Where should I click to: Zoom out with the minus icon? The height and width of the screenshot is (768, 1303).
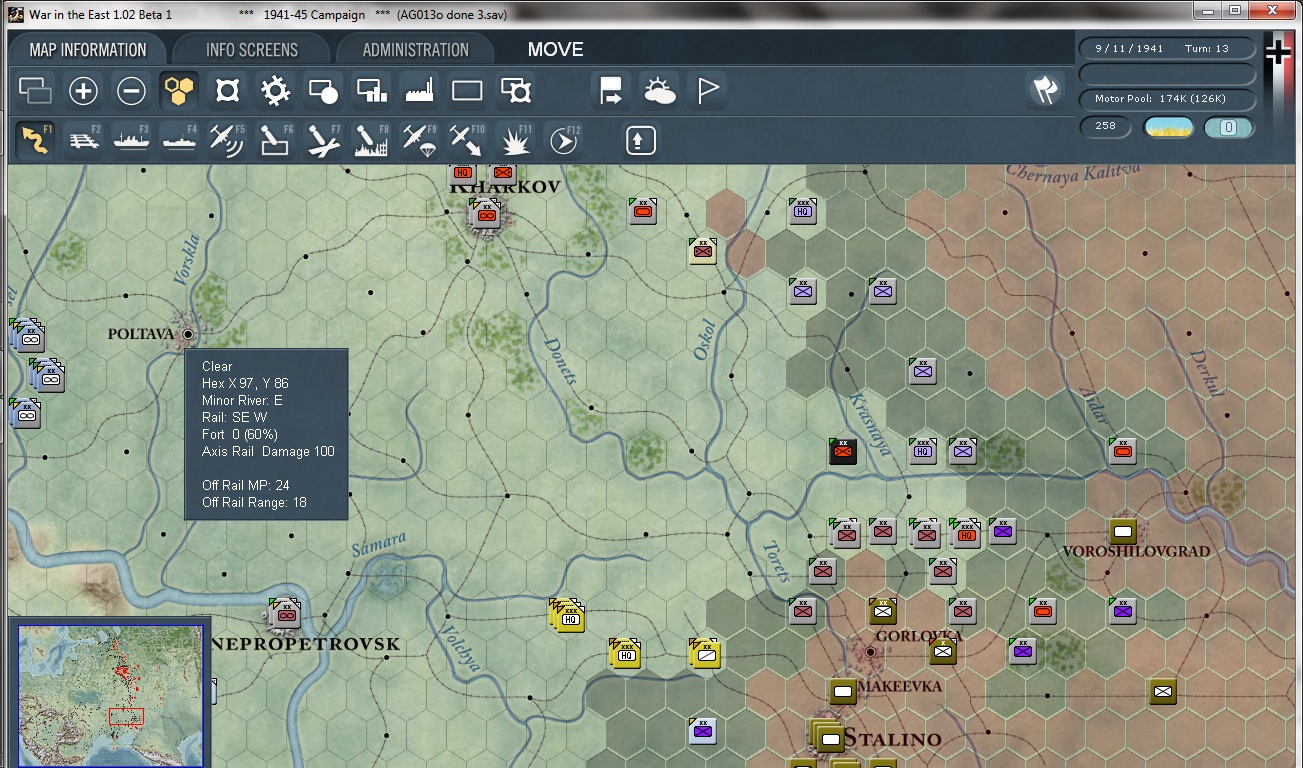pos(131,92)
